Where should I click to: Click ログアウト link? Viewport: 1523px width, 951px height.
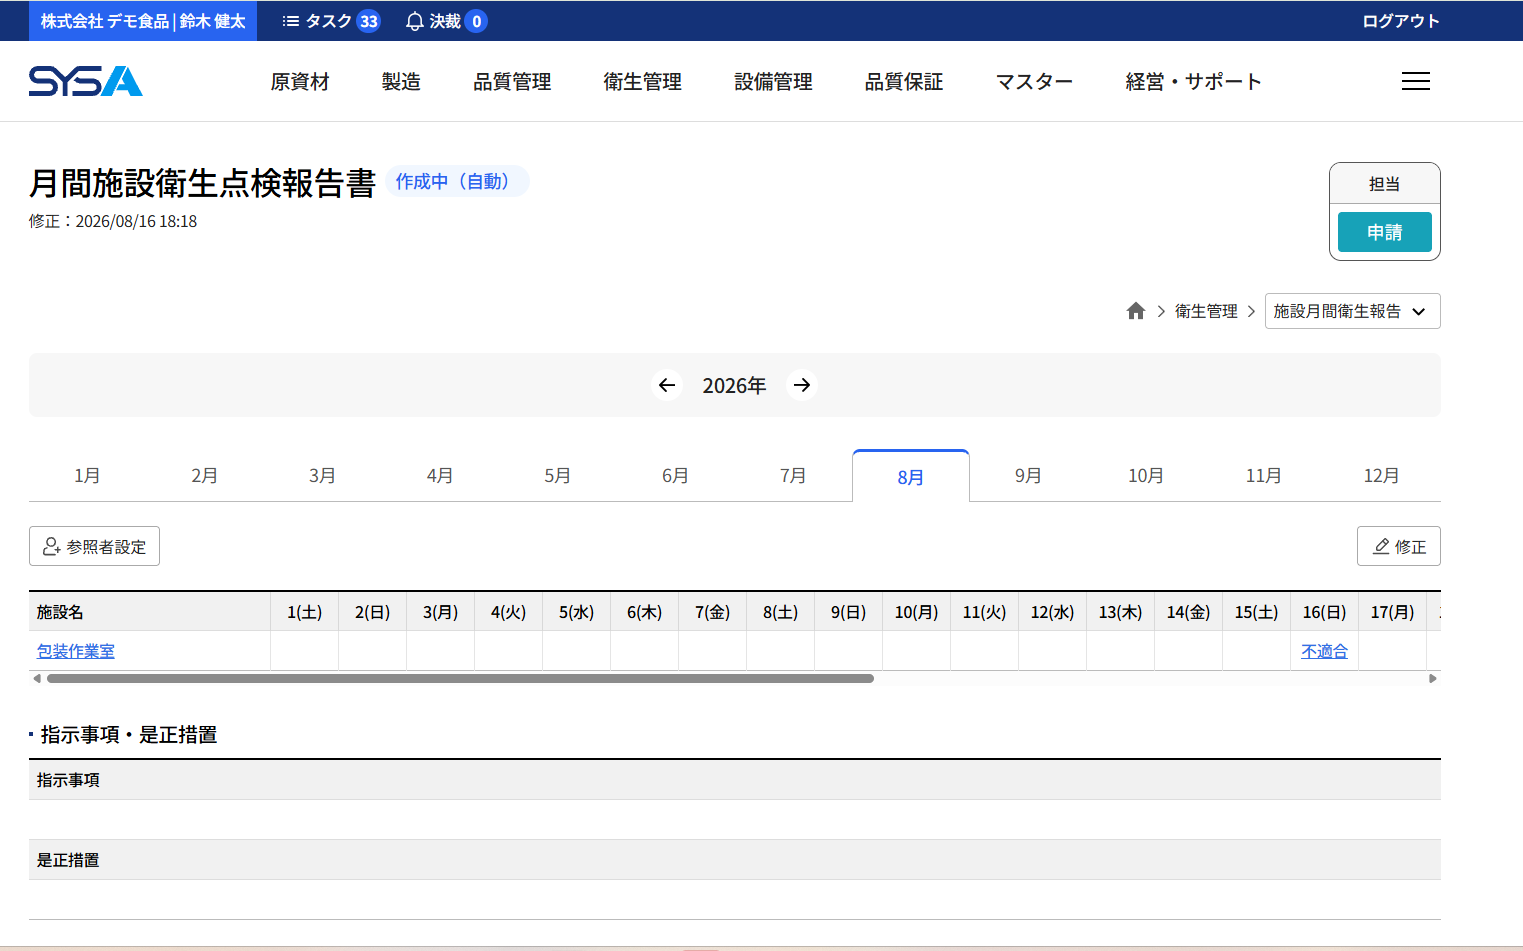[1401, 21]
